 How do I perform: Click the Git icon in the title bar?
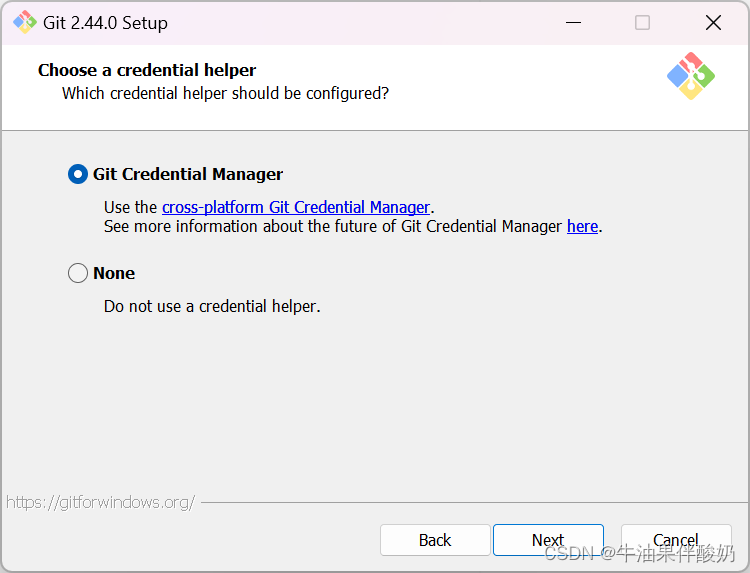24,22
